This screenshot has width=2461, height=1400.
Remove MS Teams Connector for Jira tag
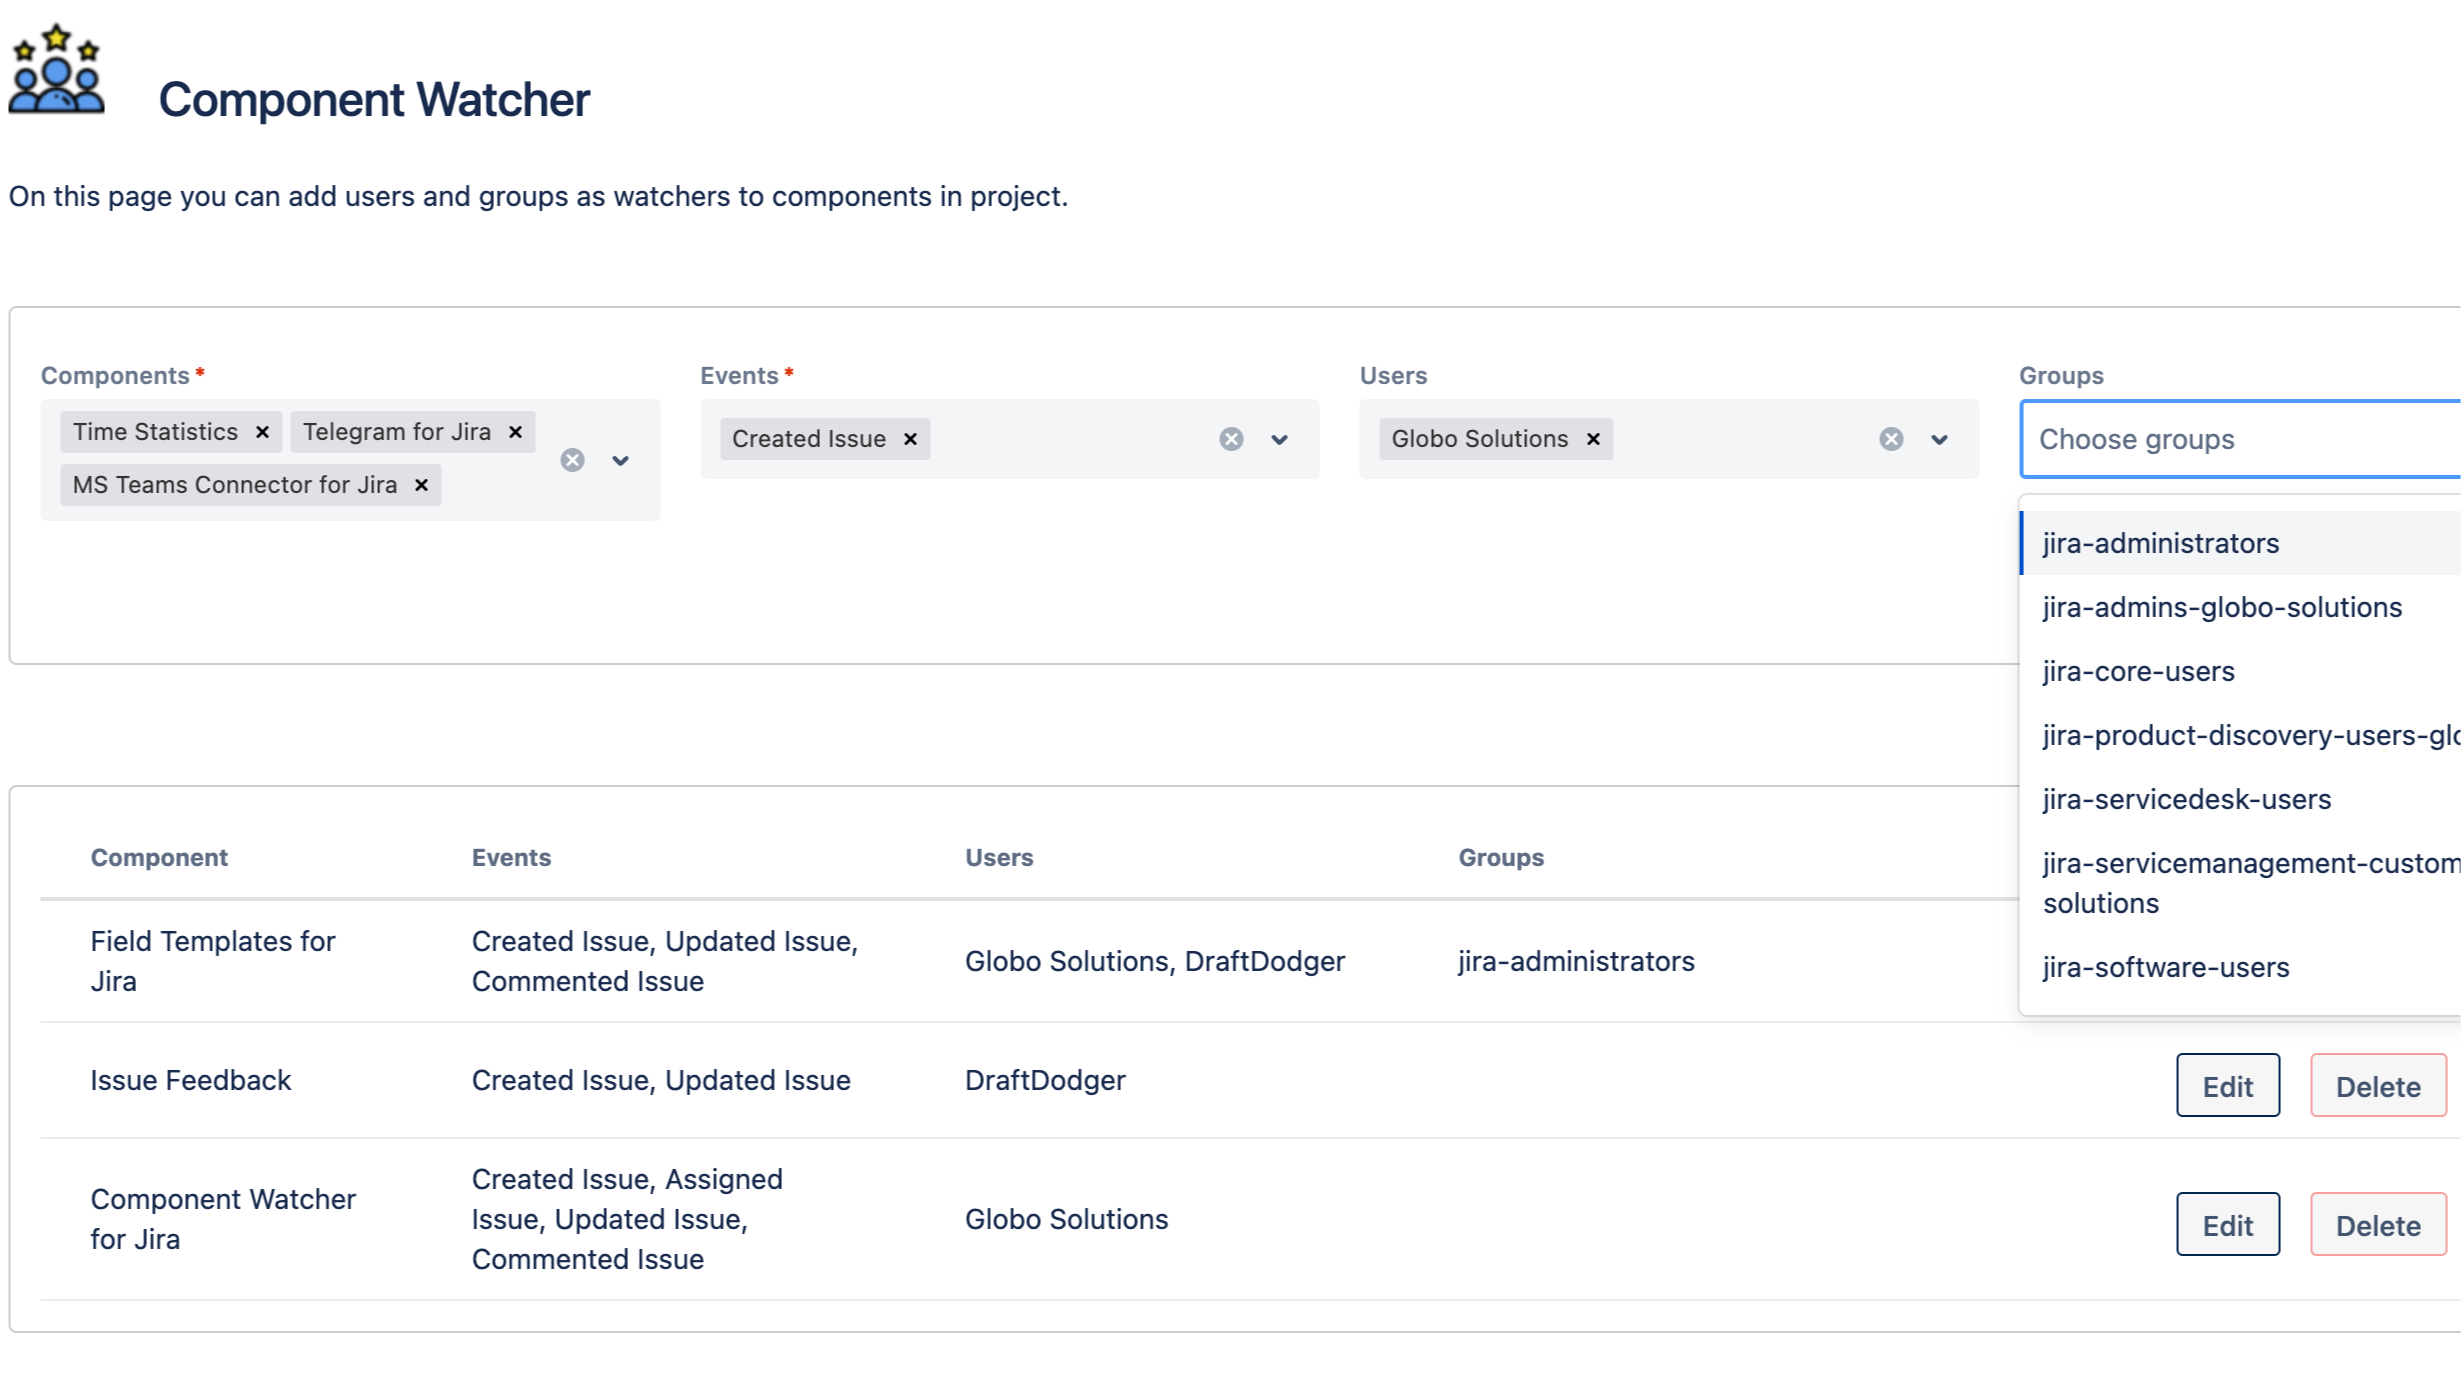(x=422, y=485)
